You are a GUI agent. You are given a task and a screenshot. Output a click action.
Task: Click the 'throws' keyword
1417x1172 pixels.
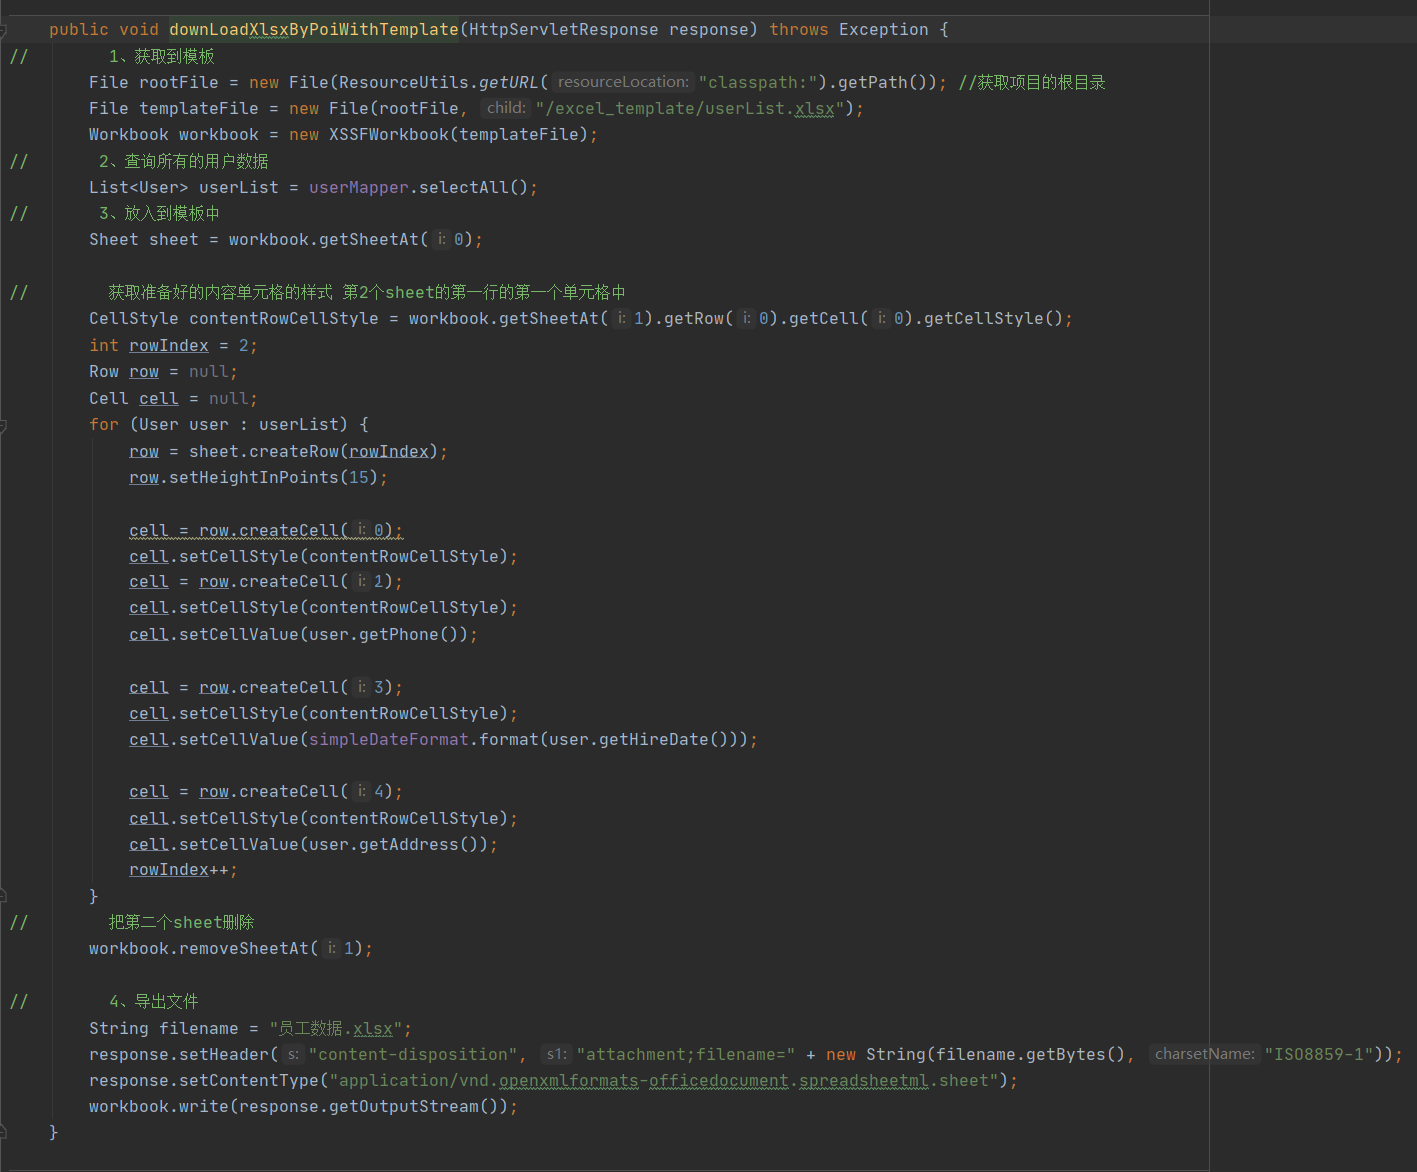pyautogui.click(x=799, y=30)
